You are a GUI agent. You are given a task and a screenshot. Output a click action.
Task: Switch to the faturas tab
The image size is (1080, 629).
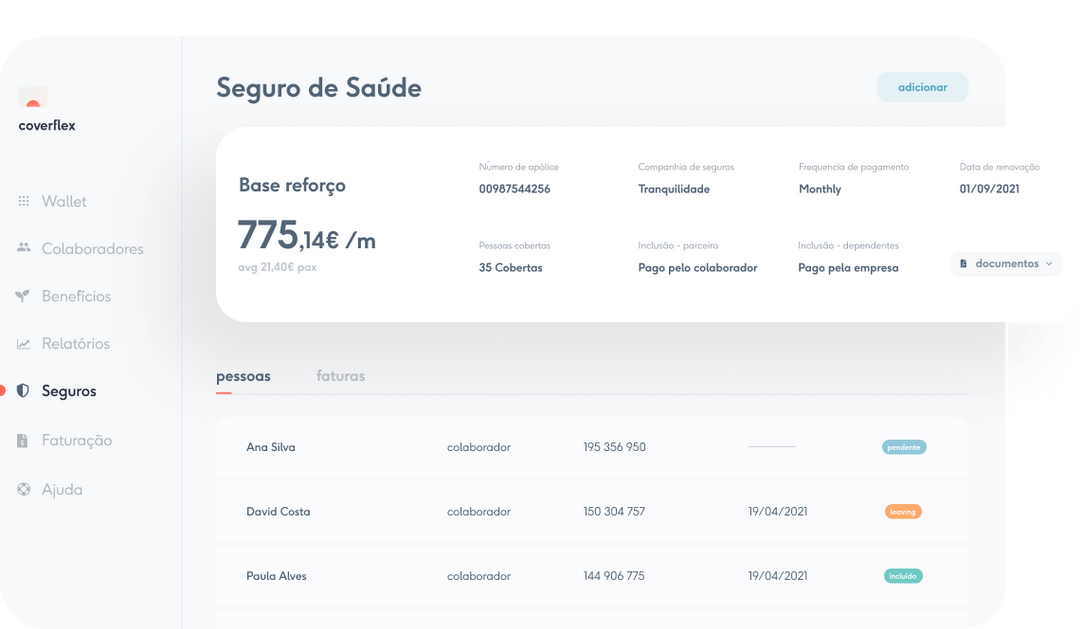click(x=340, y=377)
